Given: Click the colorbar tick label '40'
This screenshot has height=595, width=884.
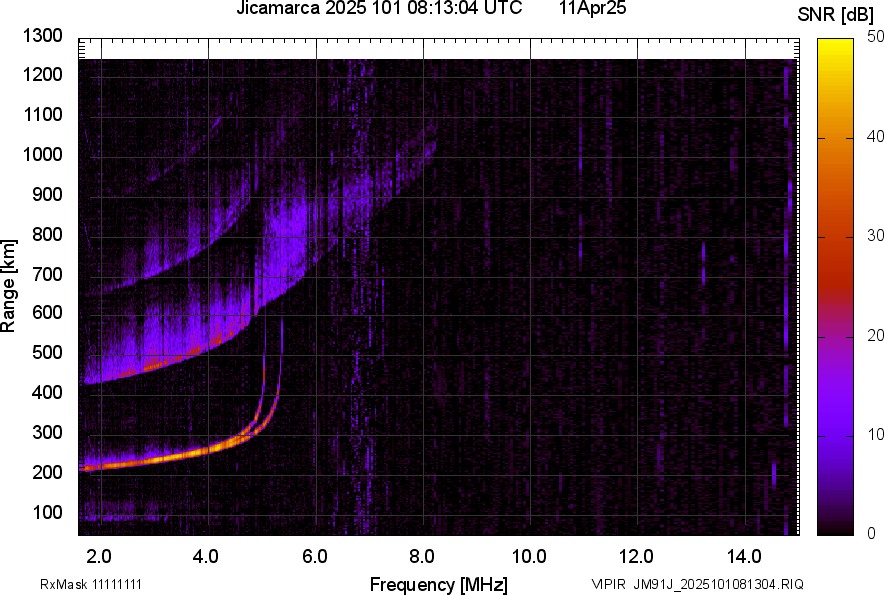Looking at the screenshot, I should point(875,136).
